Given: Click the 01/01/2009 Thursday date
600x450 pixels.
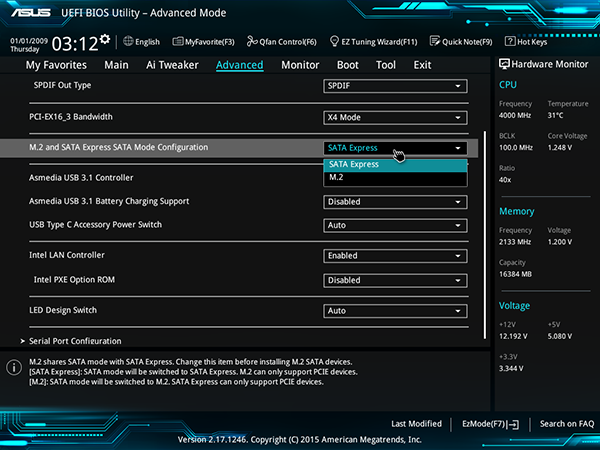Looking at the screenshot, I should (29, 45).
